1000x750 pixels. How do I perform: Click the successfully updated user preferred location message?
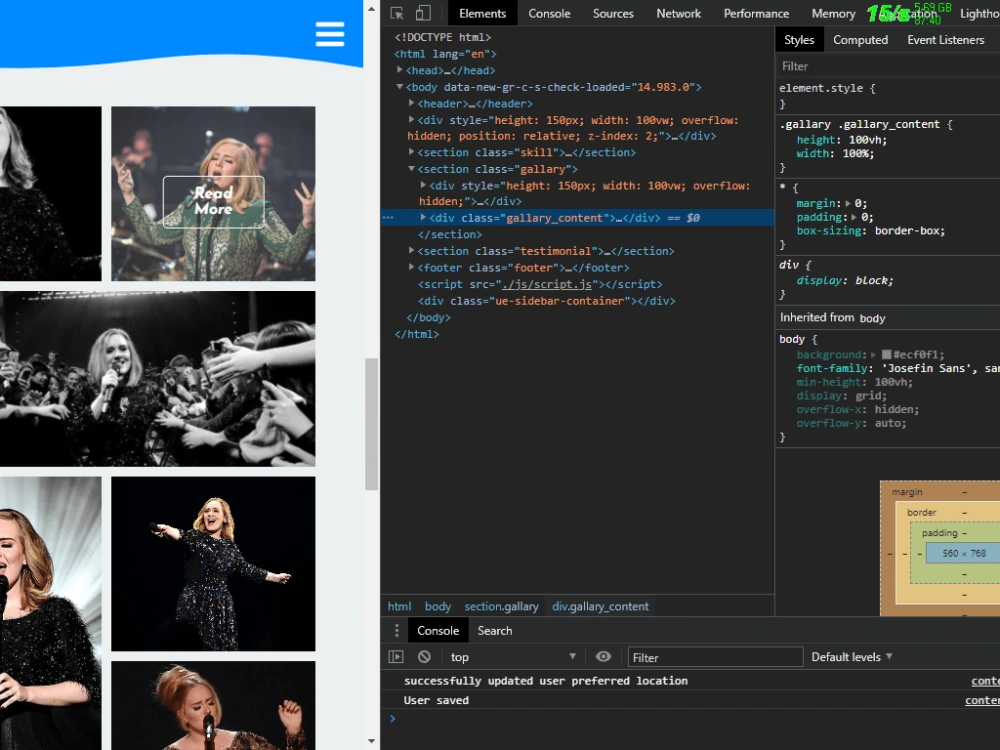pyautogui.click(x=546, y=681)
